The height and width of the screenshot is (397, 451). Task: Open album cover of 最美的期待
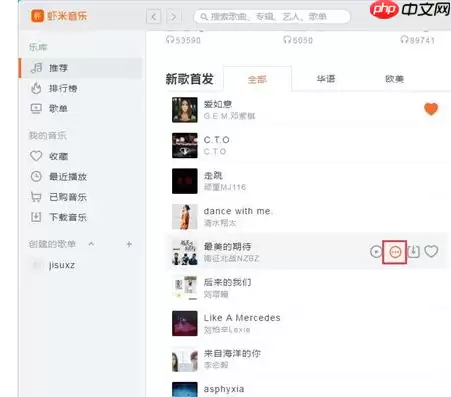coord(185,252)
